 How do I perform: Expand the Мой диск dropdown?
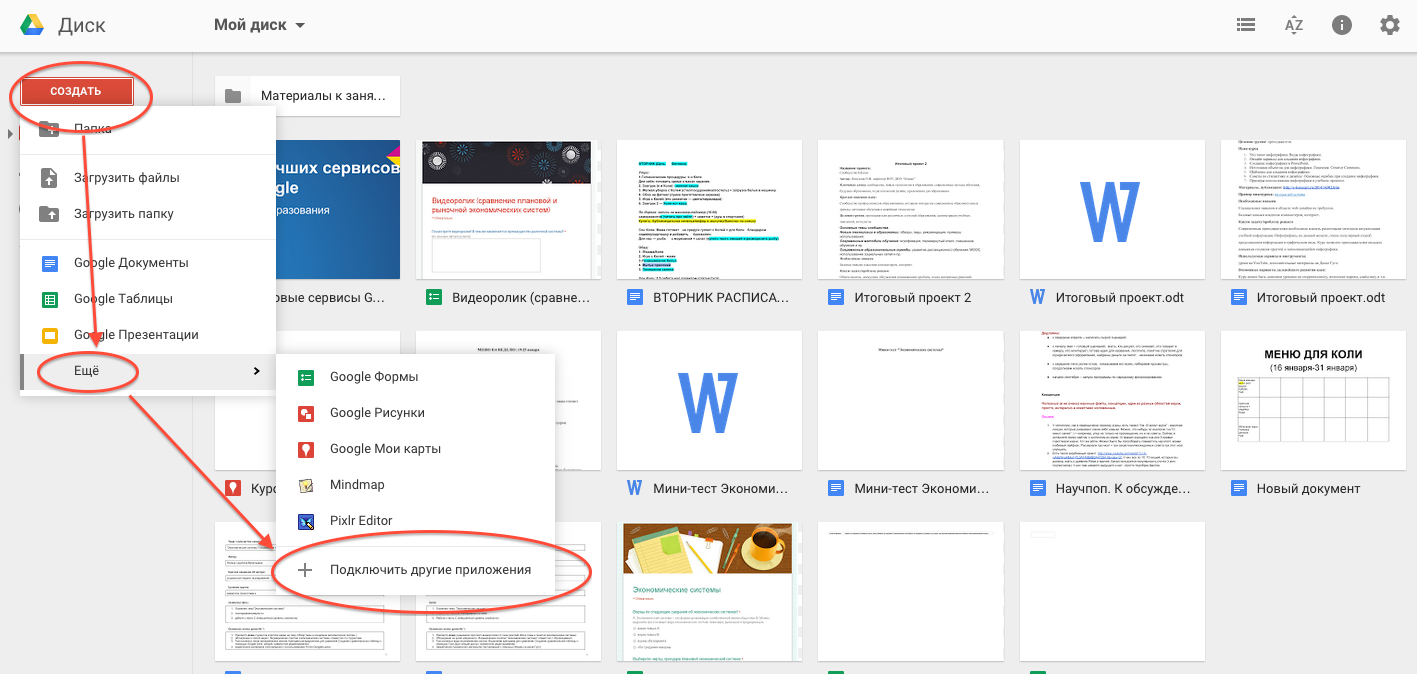[260, 25]
